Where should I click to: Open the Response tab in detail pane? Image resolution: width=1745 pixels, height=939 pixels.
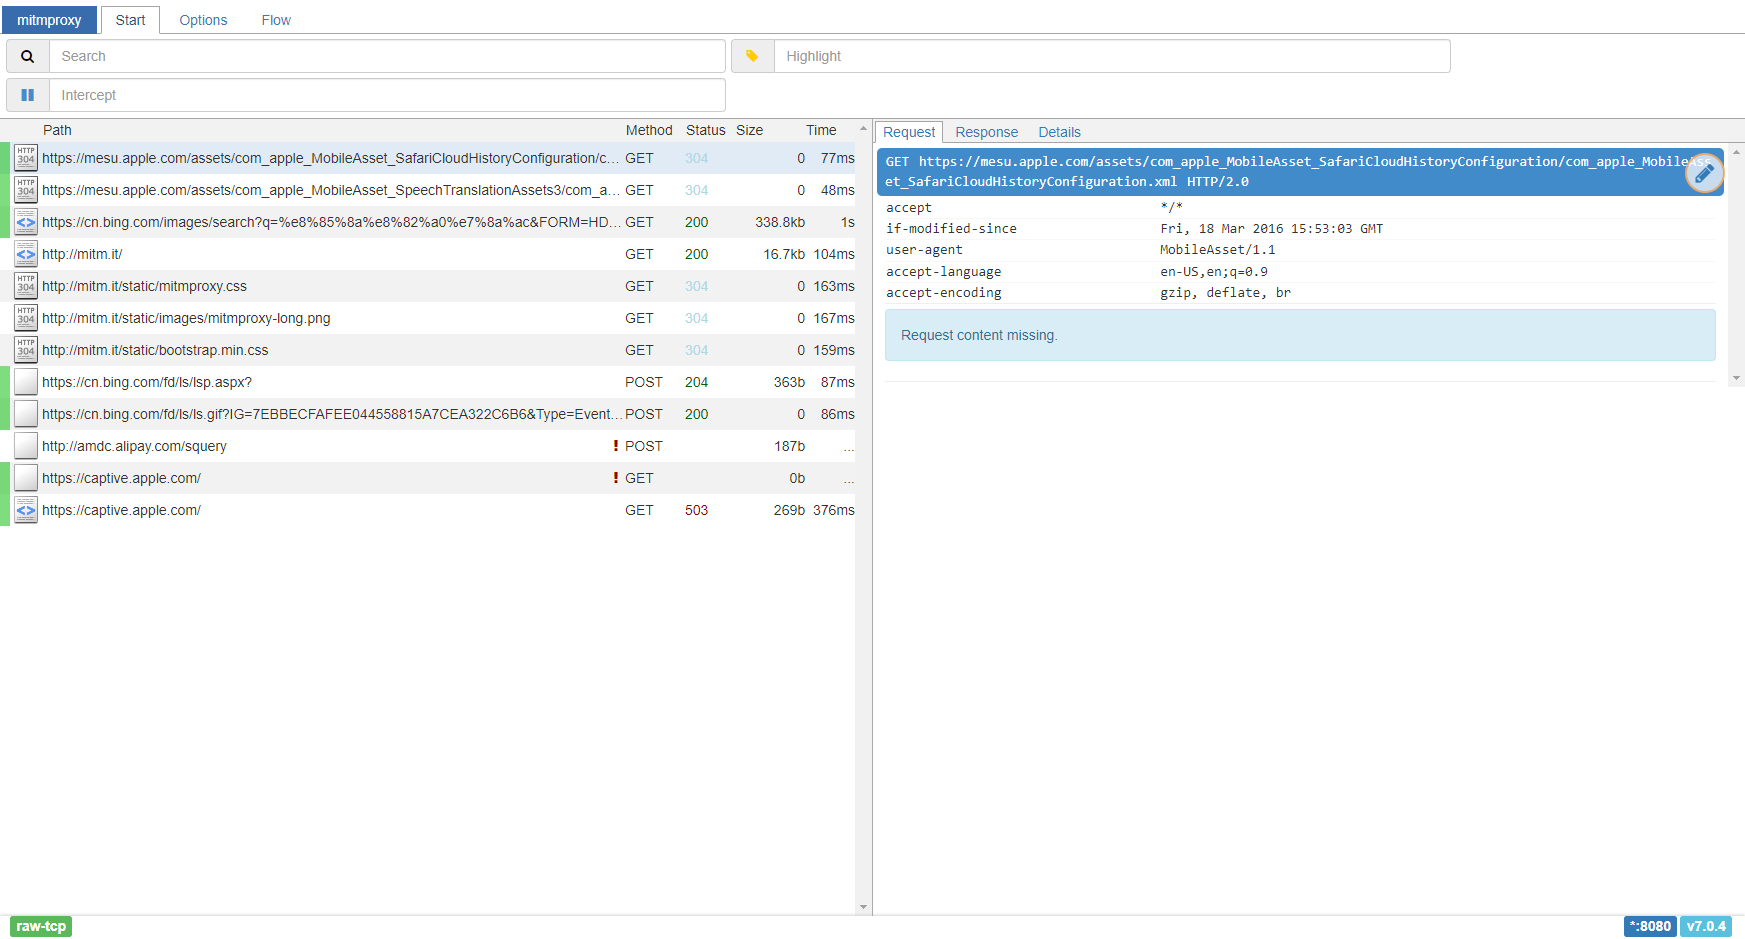click(x=986, y=132)
